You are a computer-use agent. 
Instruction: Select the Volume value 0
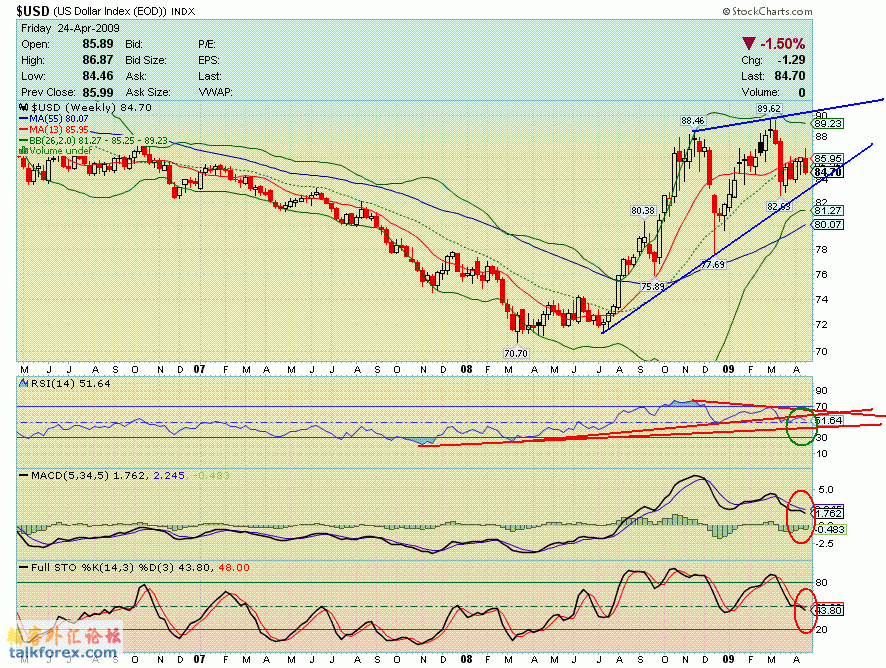tap(802, 92)
